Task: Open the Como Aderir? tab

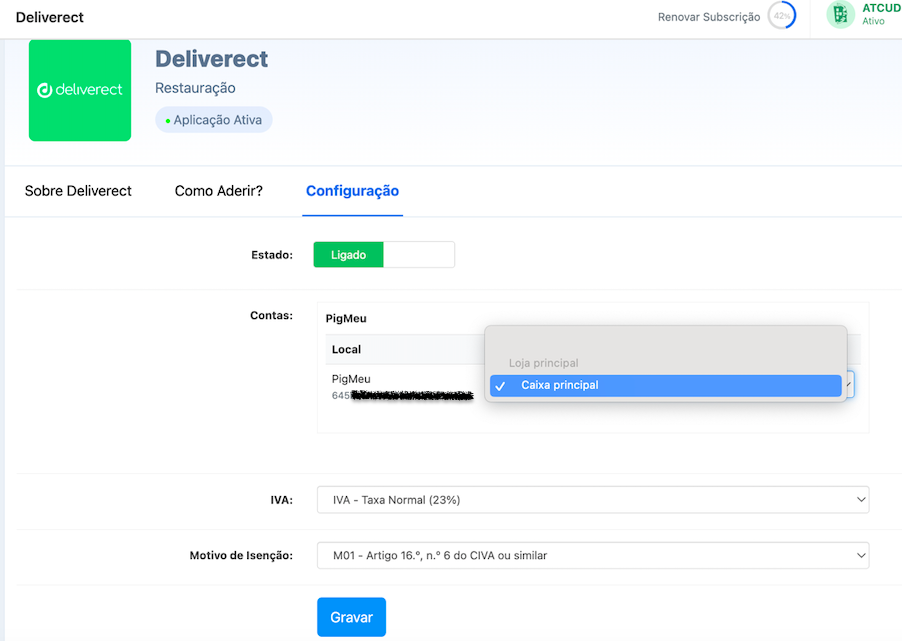Action: pos(218,191)
